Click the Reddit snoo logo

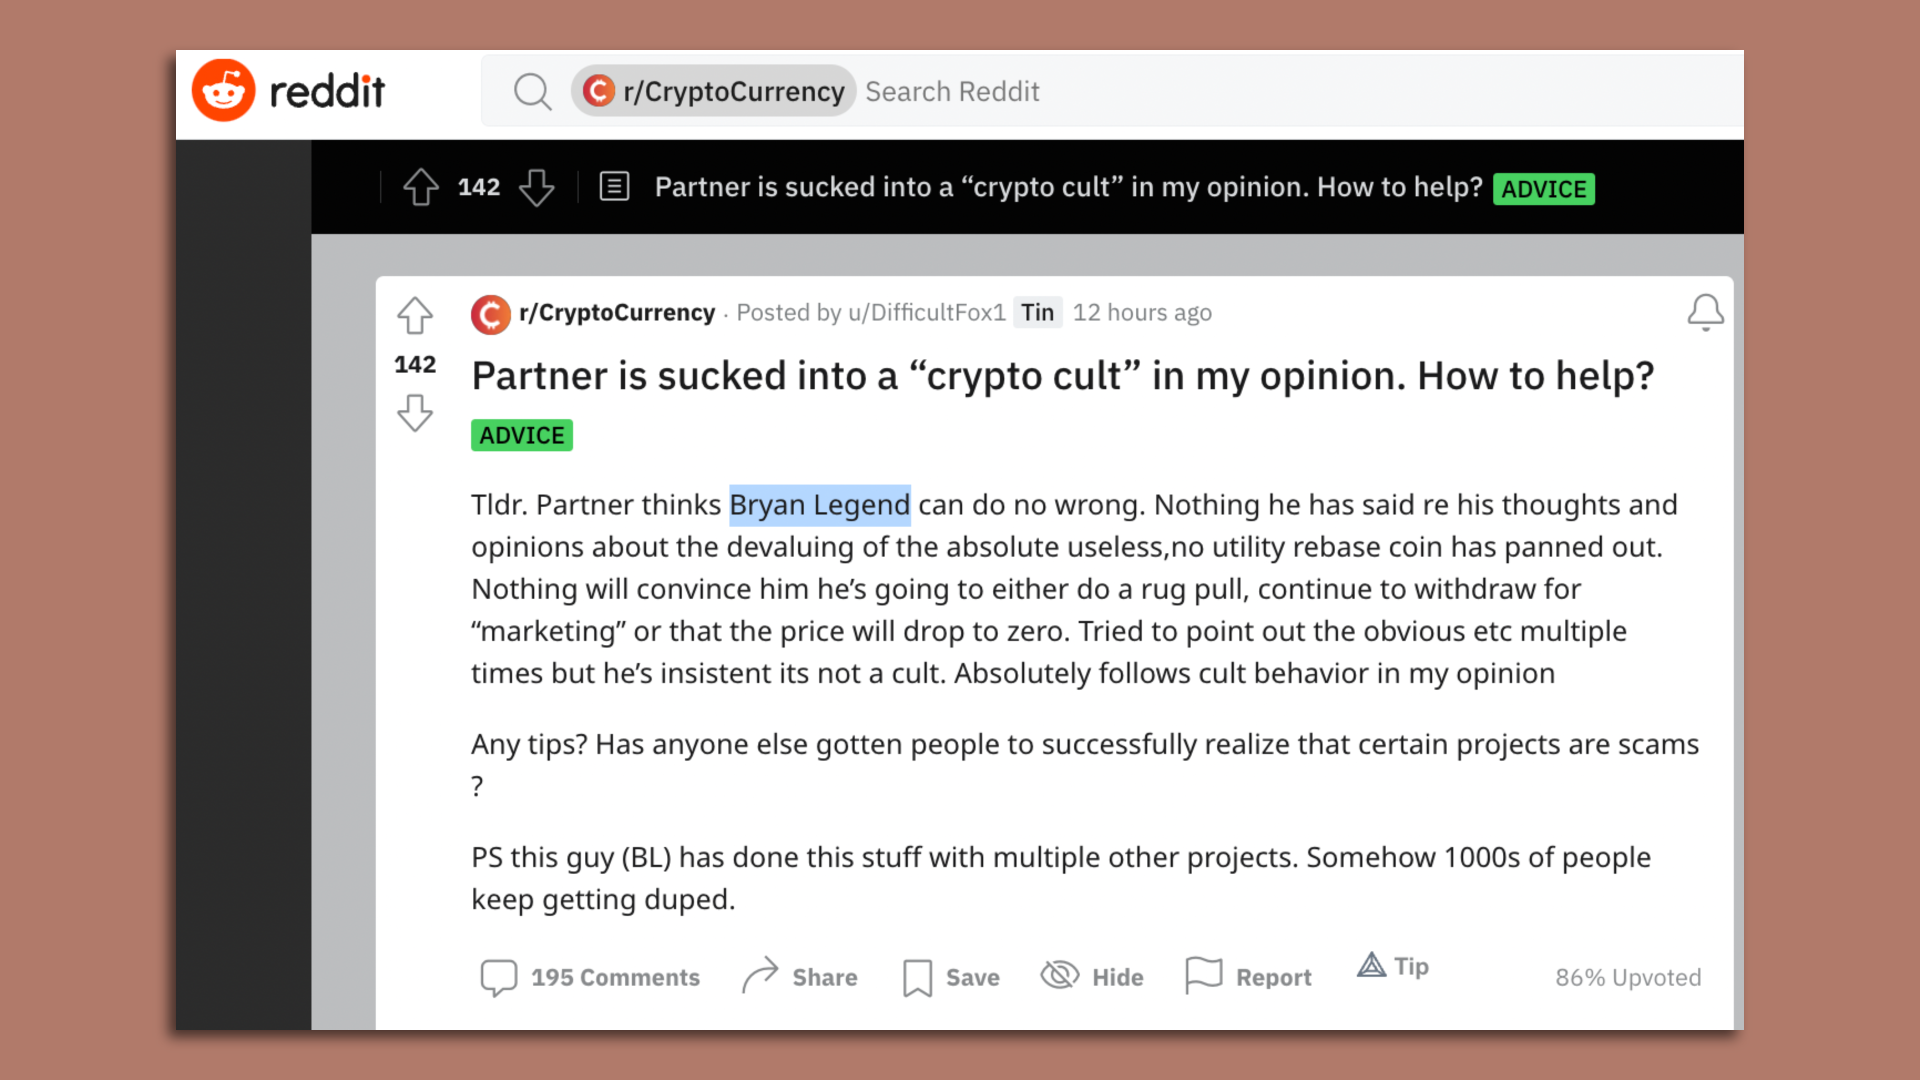coord(224,90)
